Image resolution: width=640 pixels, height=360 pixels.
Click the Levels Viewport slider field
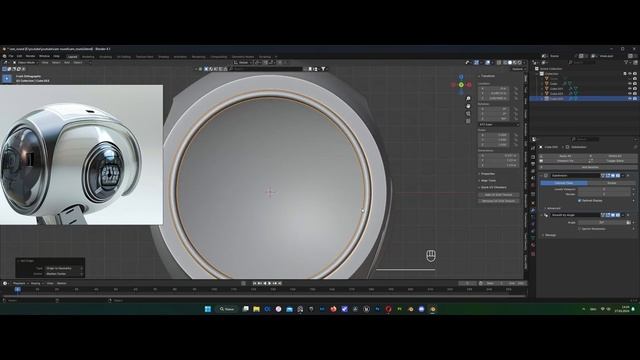(x=604, y=189)
